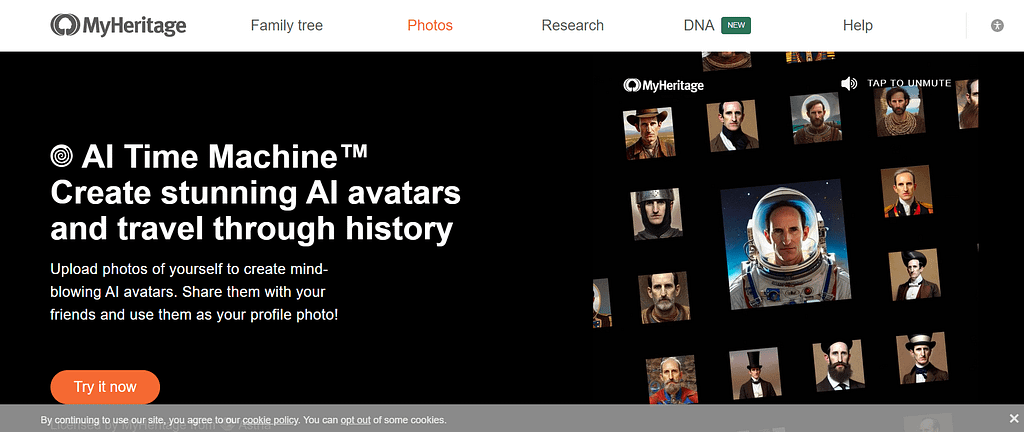Select the avatar with red military uniform
The height and width of the screenshot is (432, 1024).
point(906,192)
